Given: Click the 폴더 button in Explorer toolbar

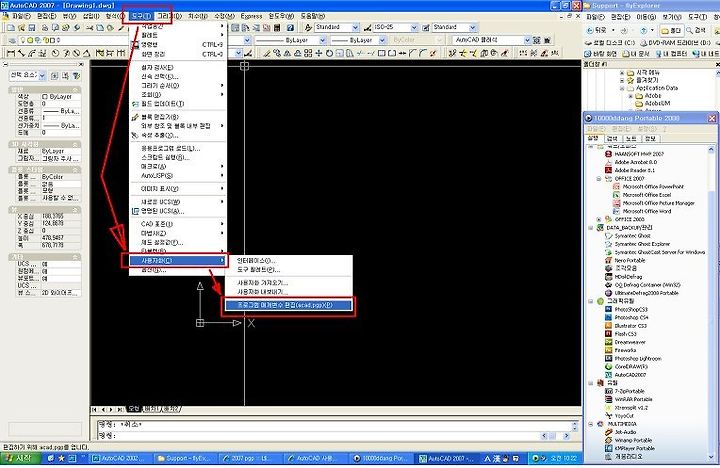Looking at the screenshot, I should [671, 30].
